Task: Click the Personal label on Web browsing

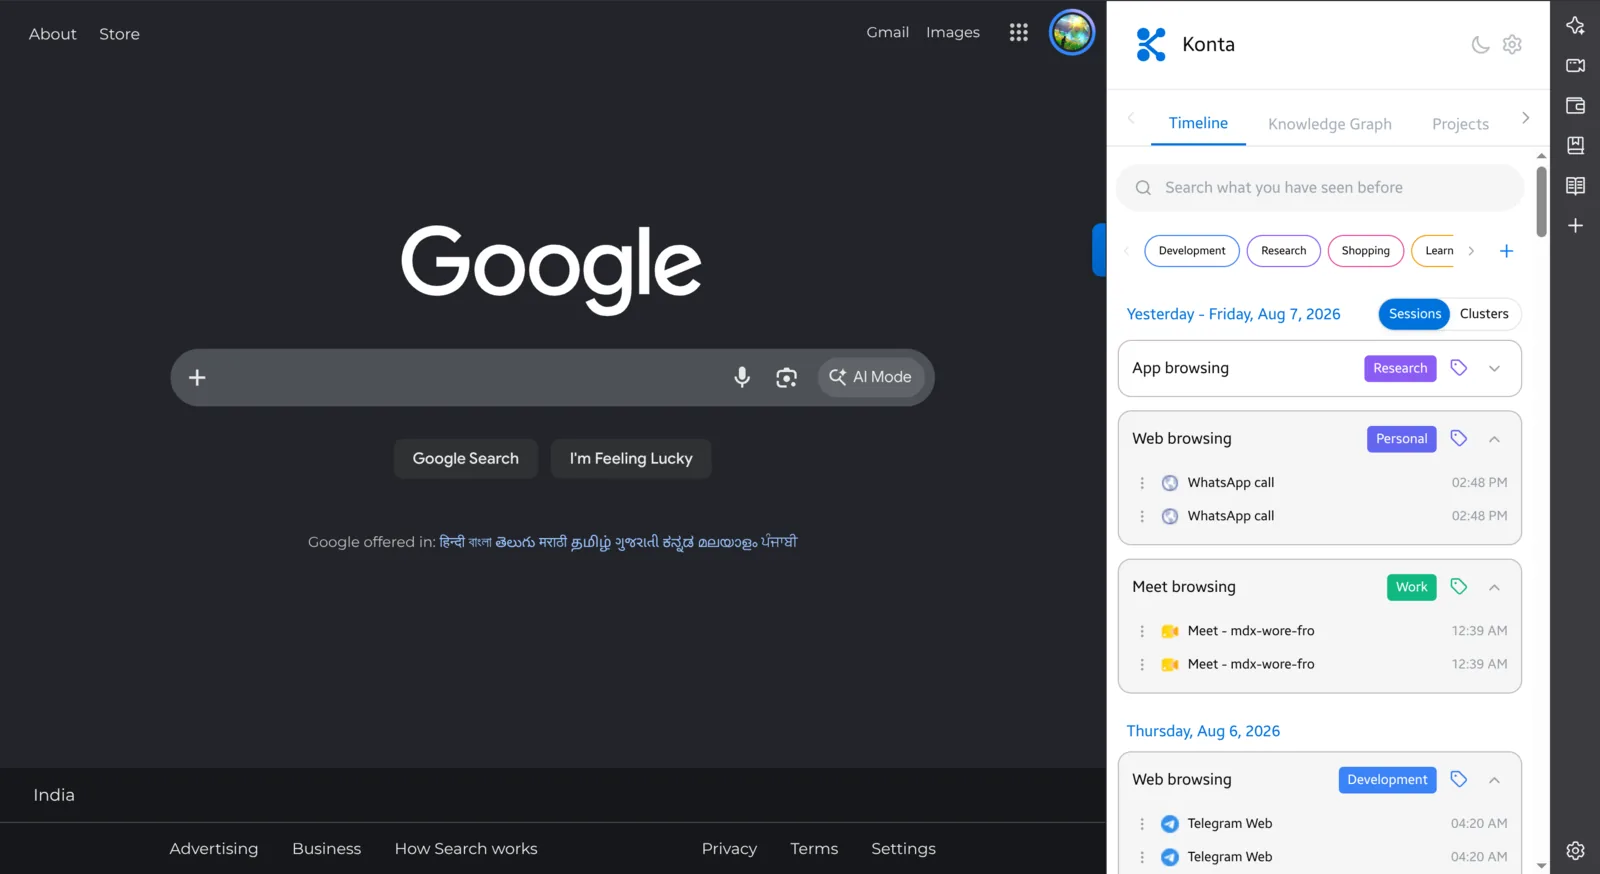Action: click(x=1401, y=439)
